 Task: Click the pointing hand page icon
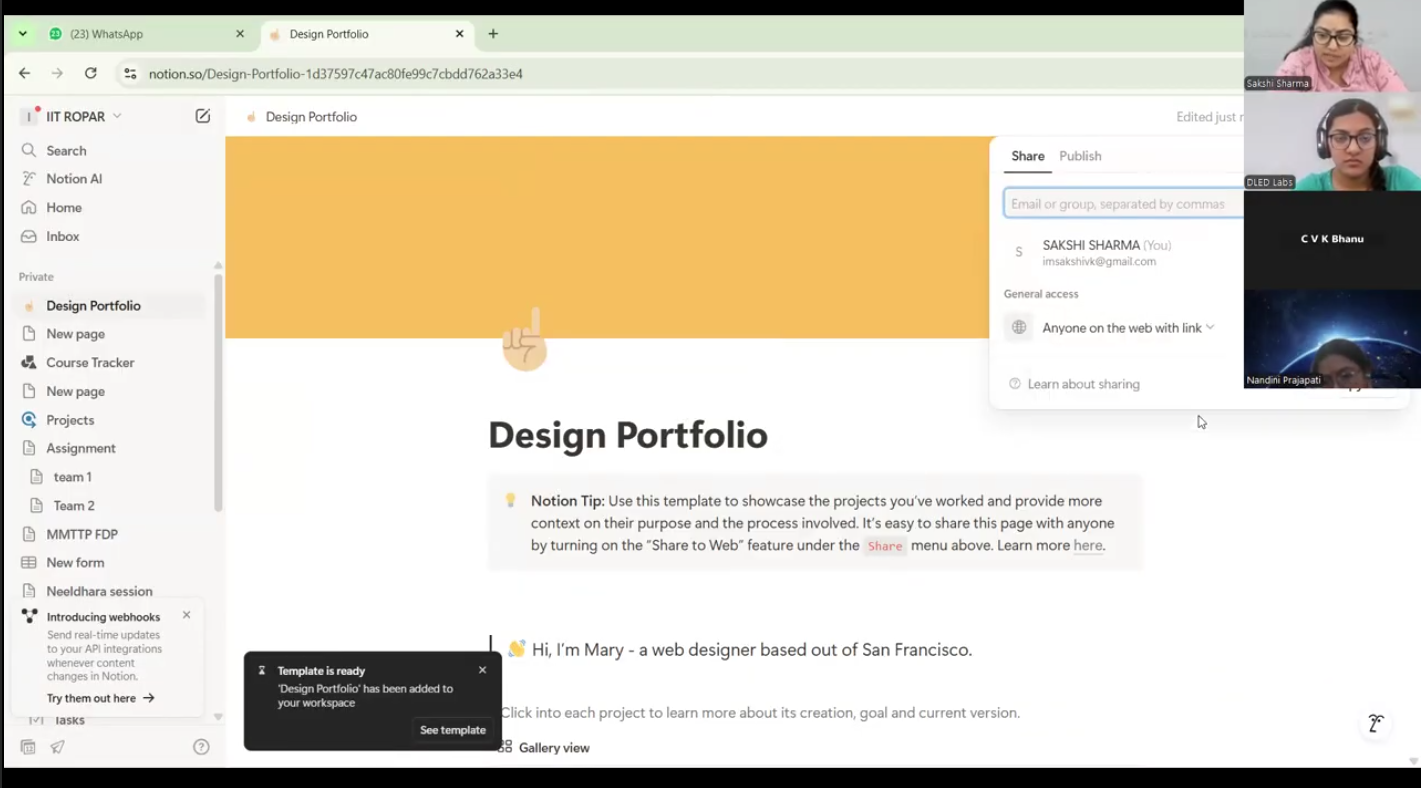pos(525,340)
